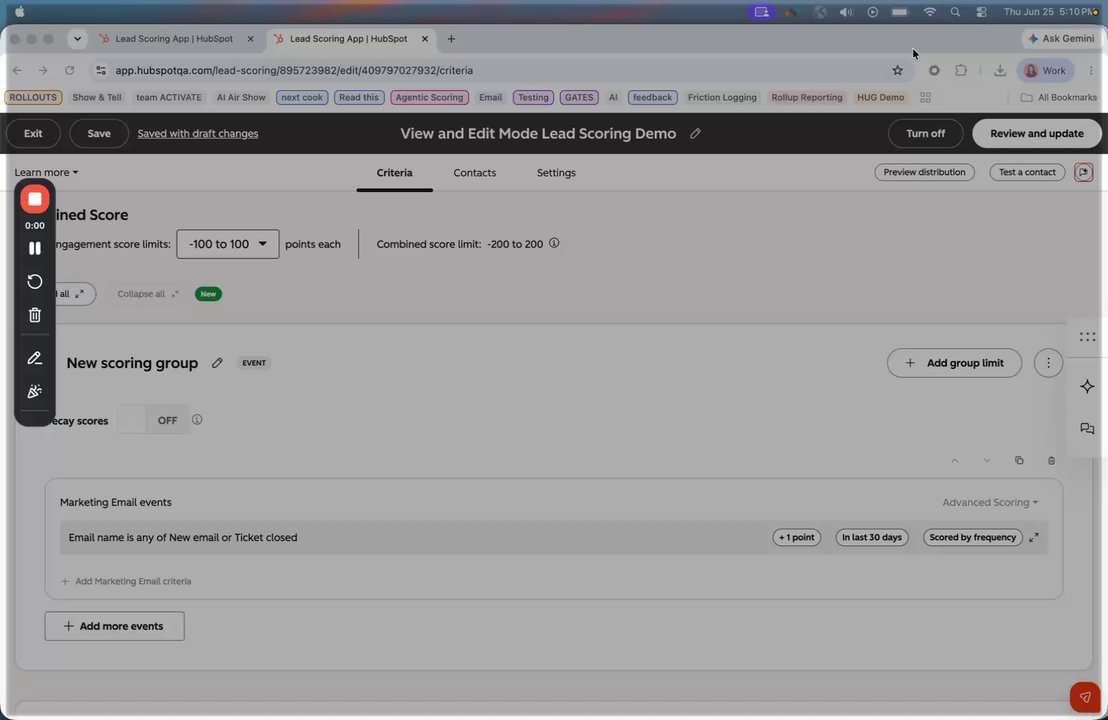Screen dimensions: 1108x720
Task: Switch to the first Lead Scoring App browser tab
Action: [174, 39]
